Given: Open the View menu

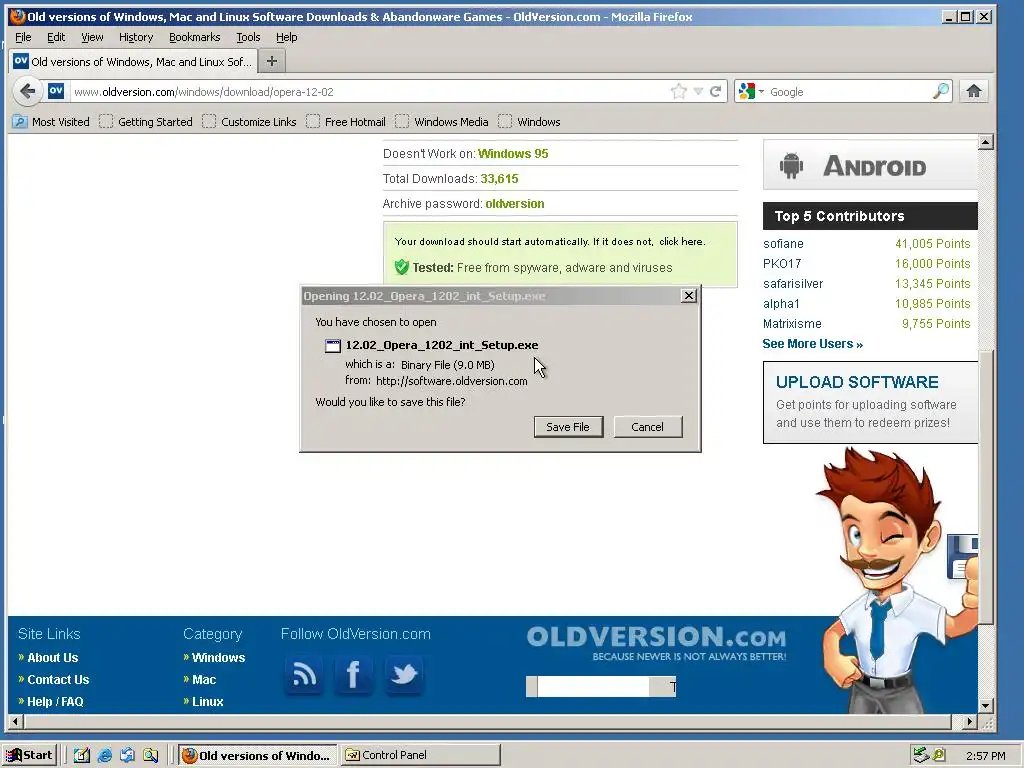Looking at the screenshot, I should (92, 37).
